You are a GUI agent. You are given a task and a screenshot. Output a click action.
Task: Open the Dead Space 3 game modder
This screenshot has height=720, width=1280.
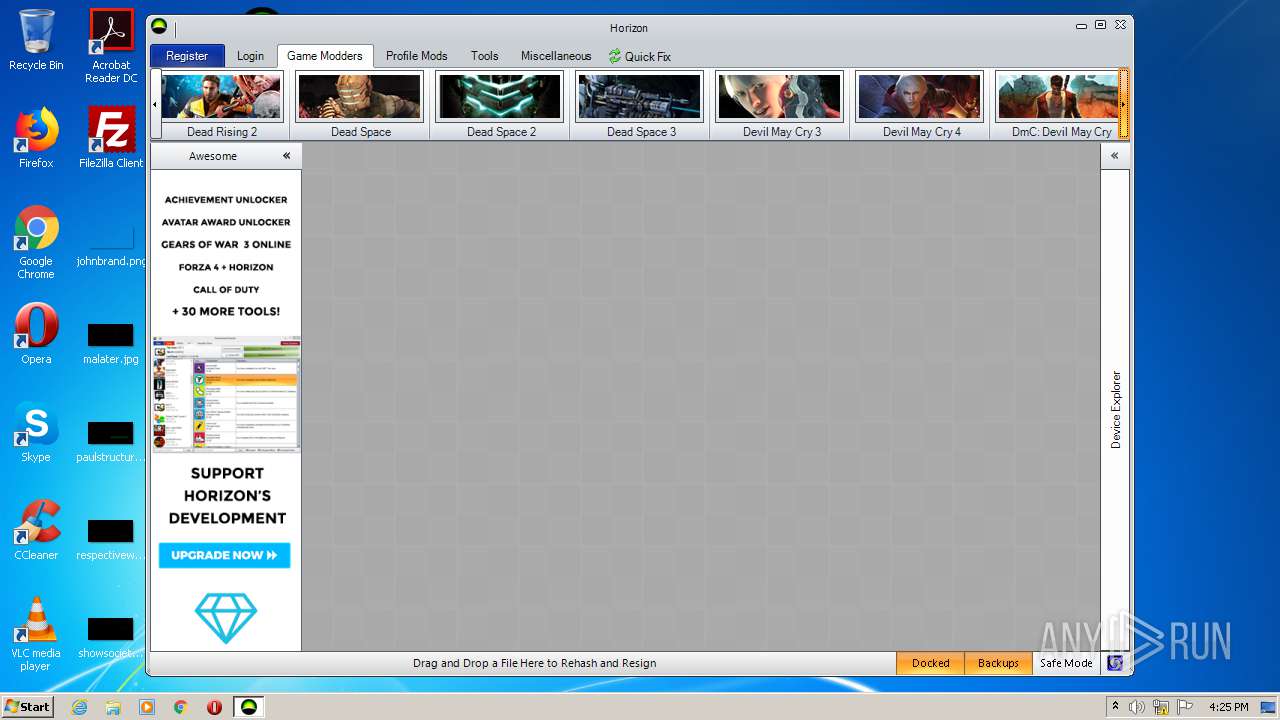[x=640, y=105]
